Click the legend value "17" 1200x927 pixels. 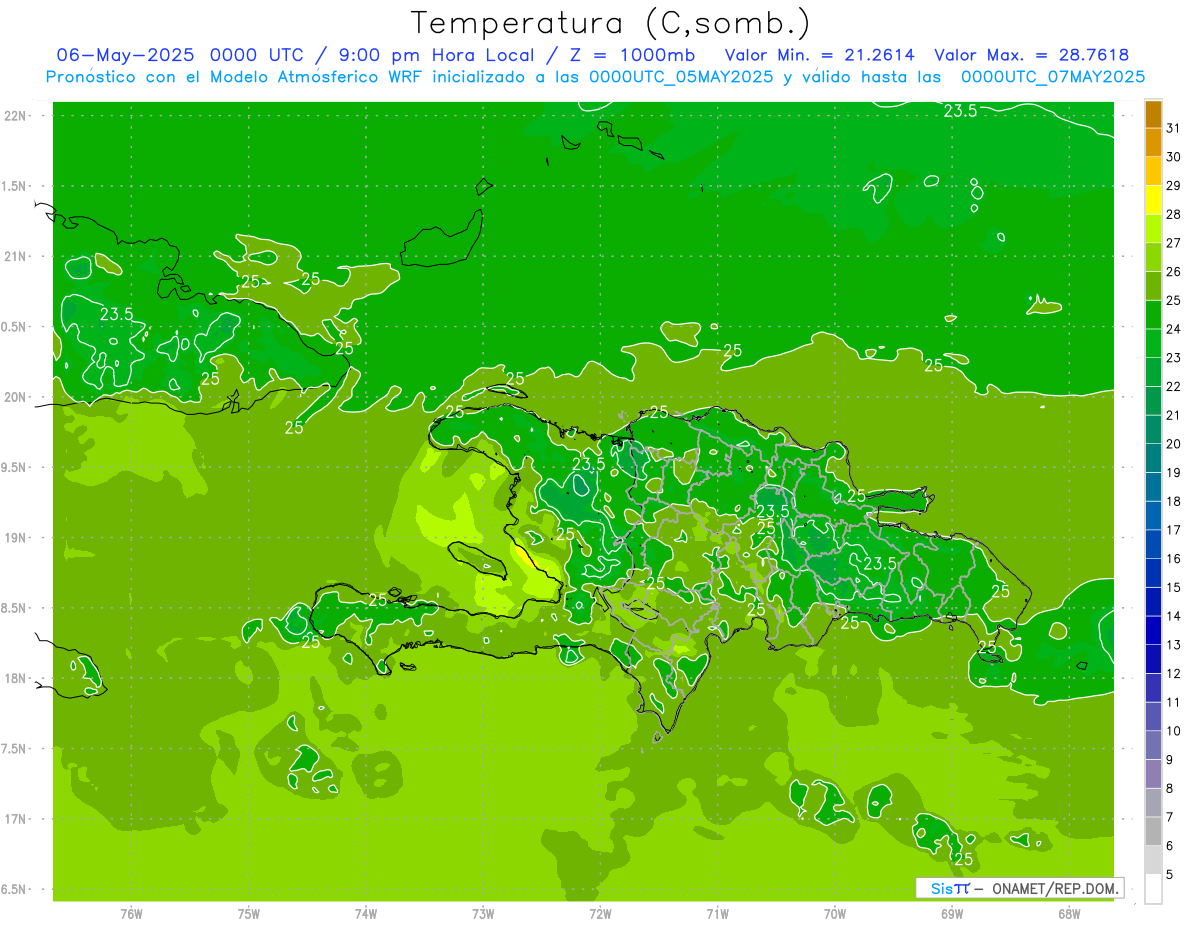[1174, 530]
